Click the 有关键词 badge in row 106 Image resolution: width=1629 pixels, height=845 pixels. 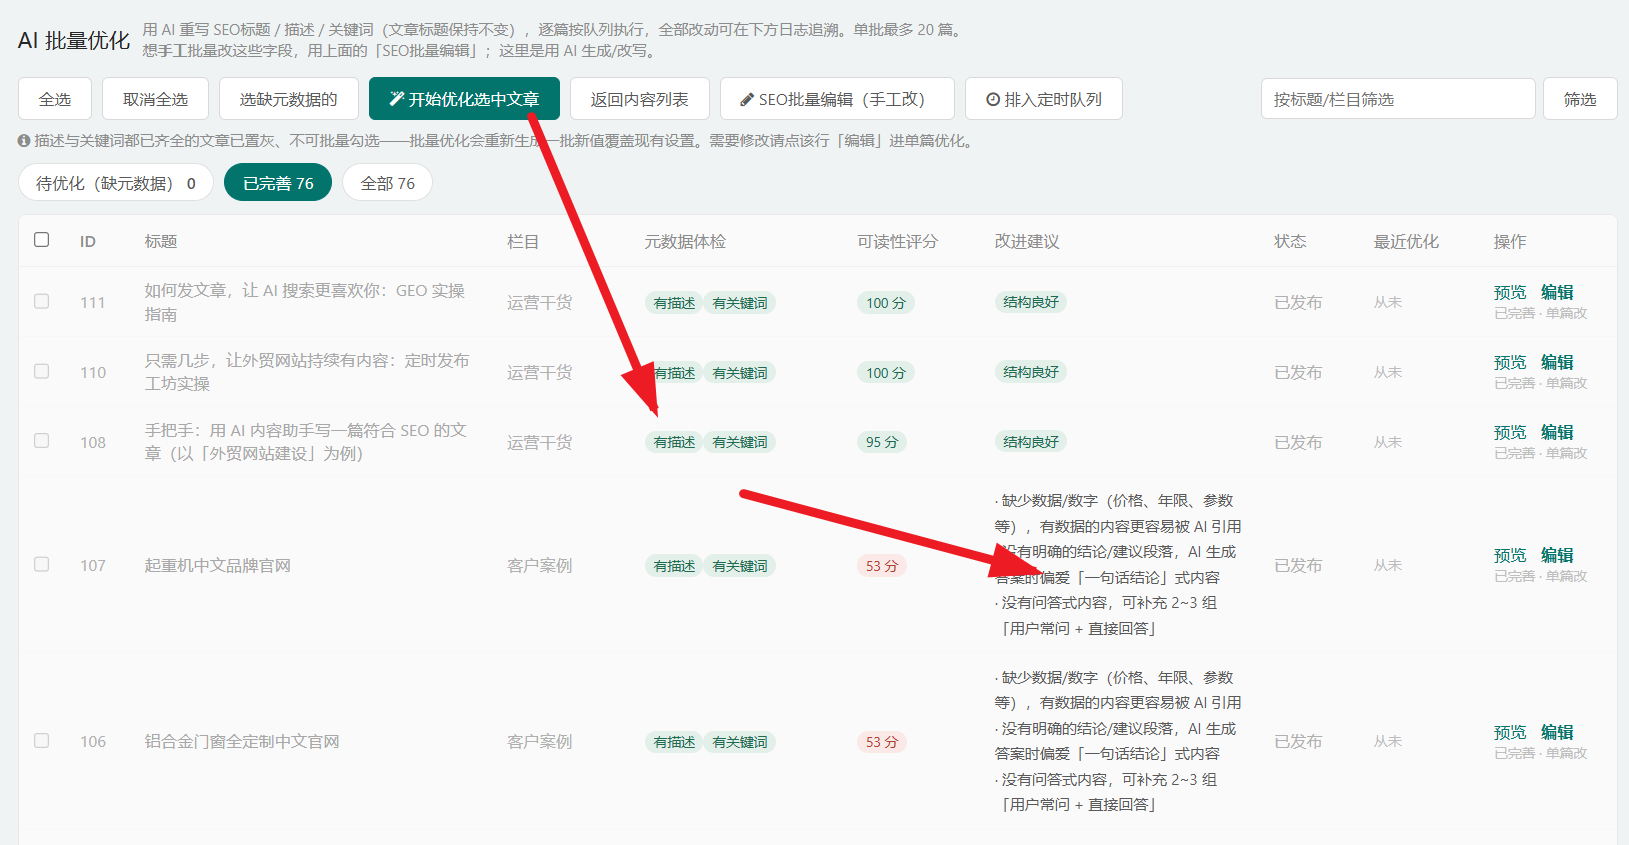(x=740, y=742)
